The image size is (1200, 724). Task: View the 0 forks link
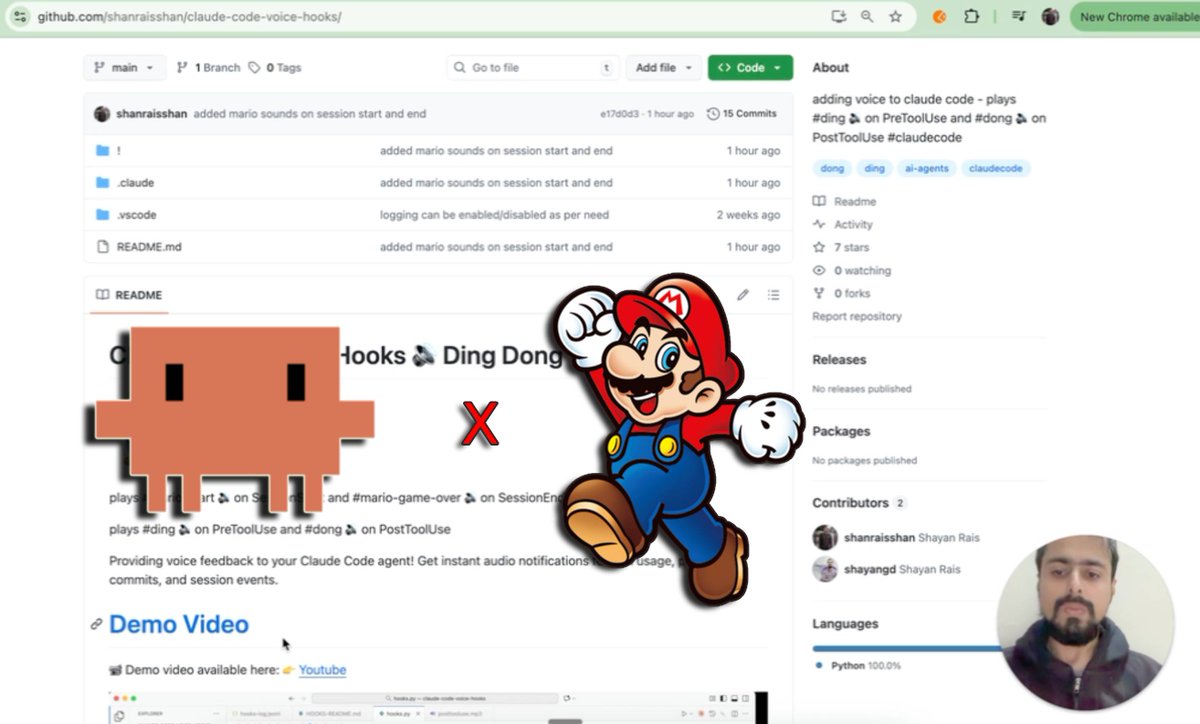842,294
